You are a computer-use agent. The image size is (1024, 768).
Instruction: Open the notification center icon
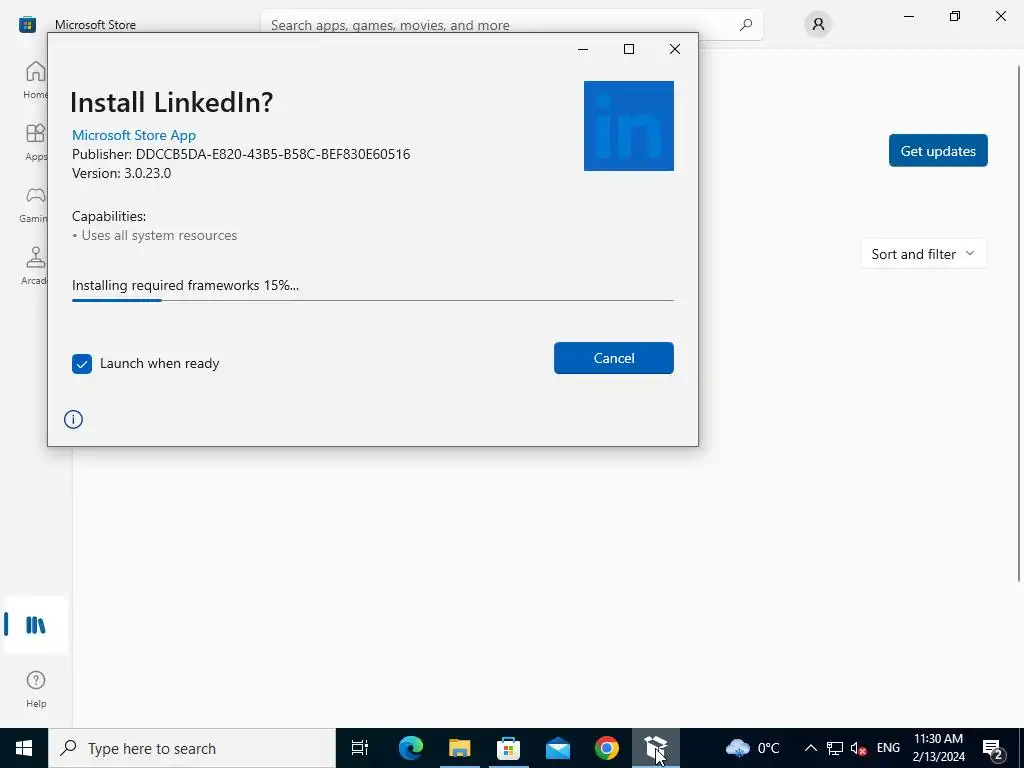pyautogui.click(x=993, y=748)
